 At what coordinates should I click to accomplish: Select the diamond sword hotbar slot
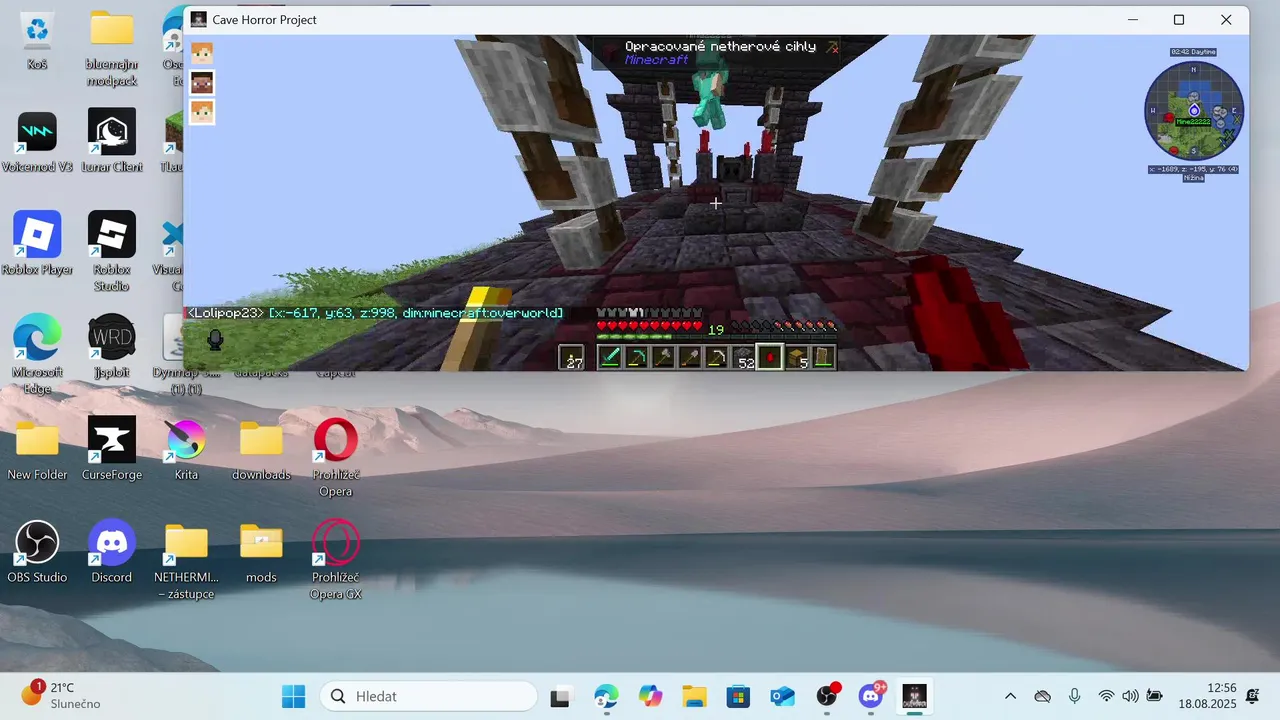[x=610, y=357]
